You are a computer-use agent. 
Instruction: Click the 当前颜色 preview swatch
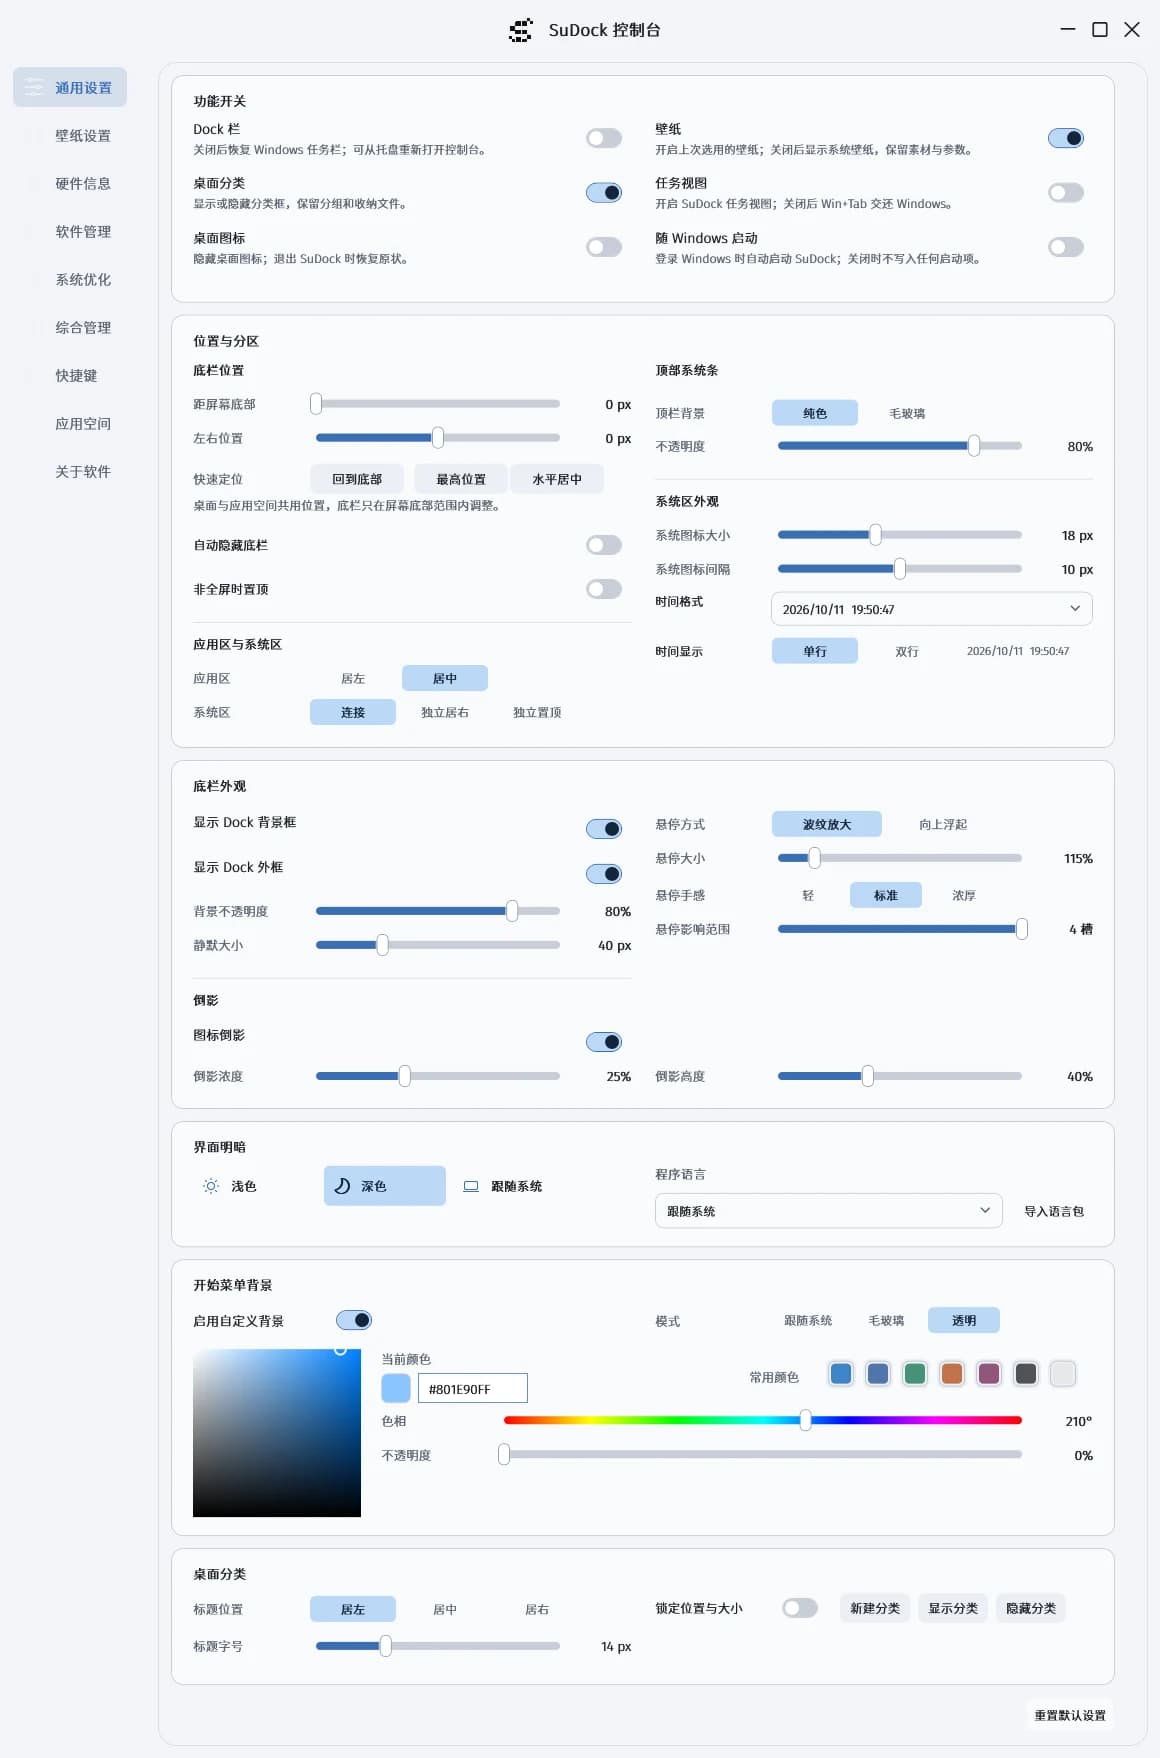pos(396,1388)
